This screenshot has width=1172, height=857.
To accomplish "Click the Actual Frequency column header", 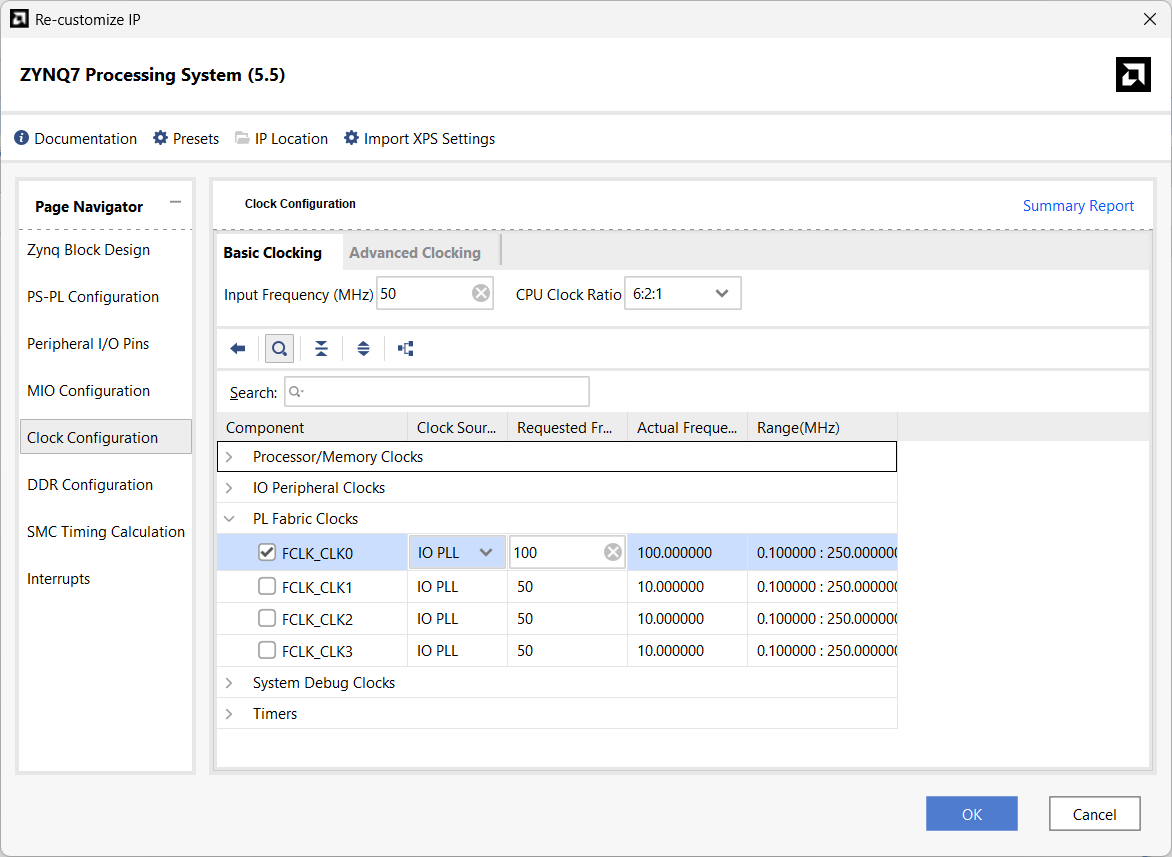I will pyautogui.click(x=688, y=427).
